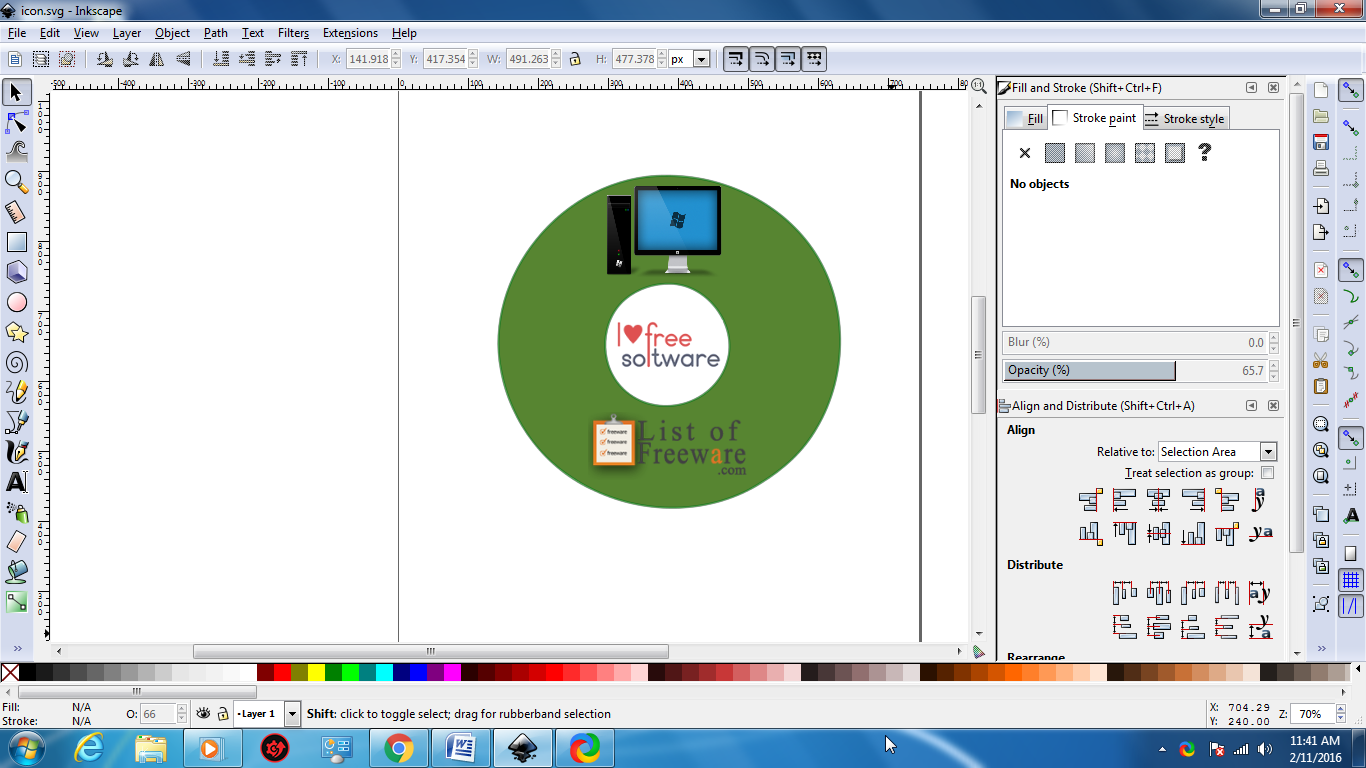Viewport: 1366px width, 768px height.
Task: Click the W width input field
Action: pyautogui.click(x=529, y=59)
